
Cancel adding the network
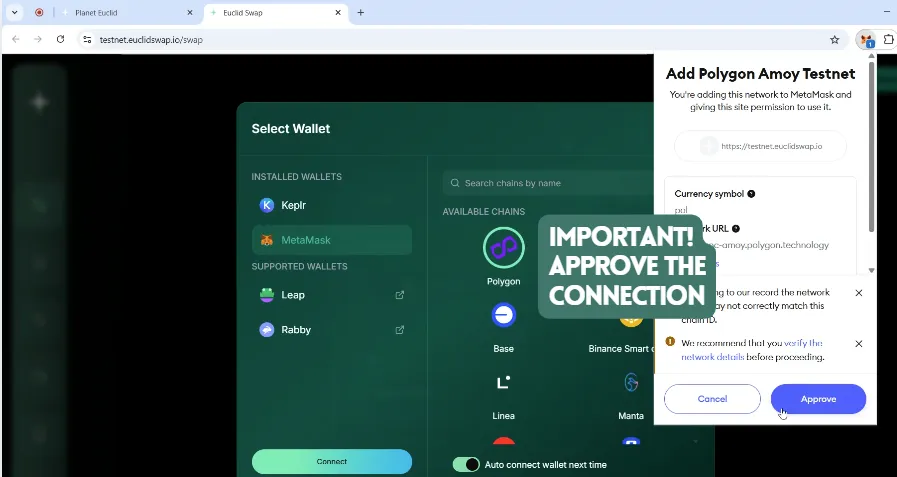712,399
